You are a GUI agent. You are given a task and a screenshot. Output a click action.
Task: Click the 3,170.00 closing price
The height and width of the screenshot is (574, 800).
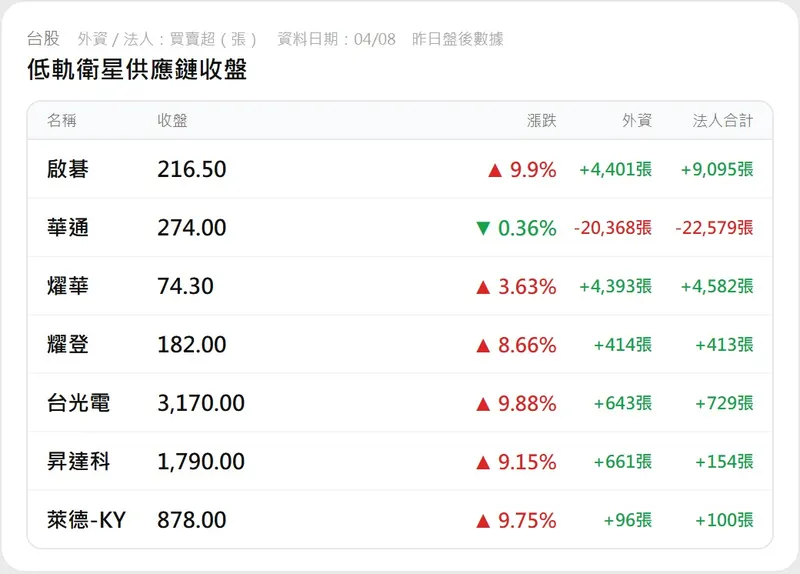(x=201, y=404)
